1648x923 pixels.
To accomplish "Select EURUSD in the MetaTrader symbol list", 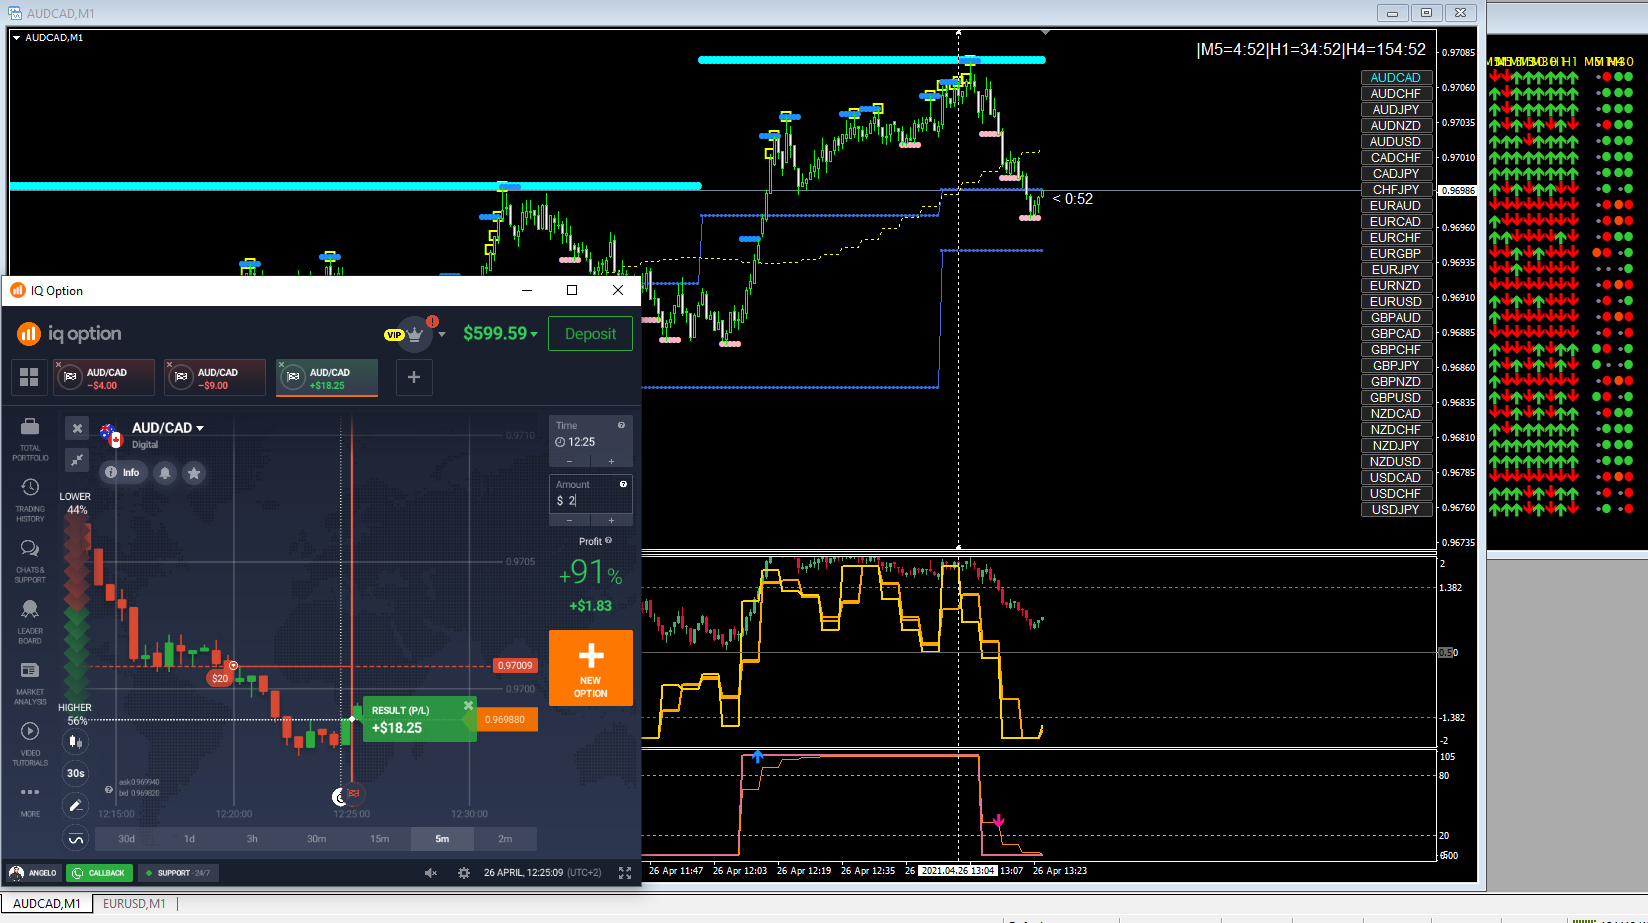I will coord(1396,302).
